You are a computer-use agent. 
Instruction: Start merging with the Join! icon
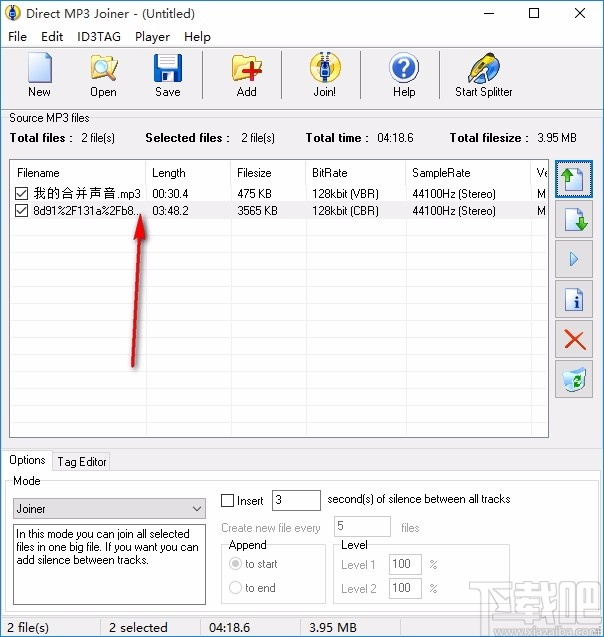point(325,75)
